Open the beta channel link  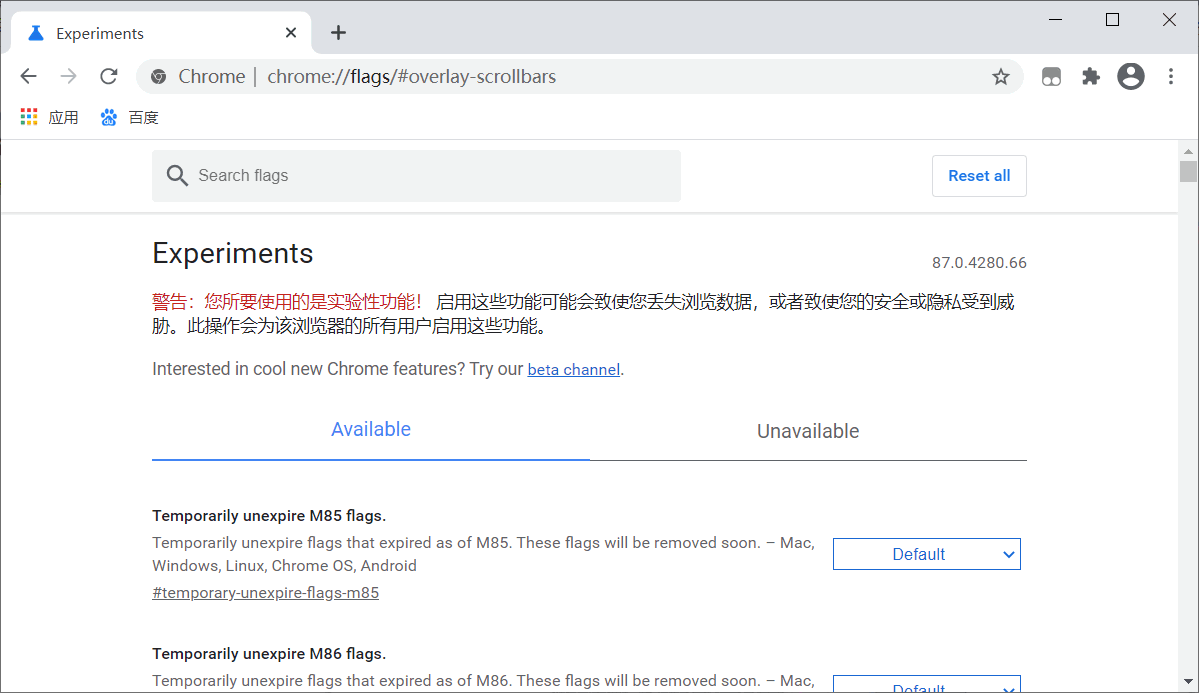573,369
